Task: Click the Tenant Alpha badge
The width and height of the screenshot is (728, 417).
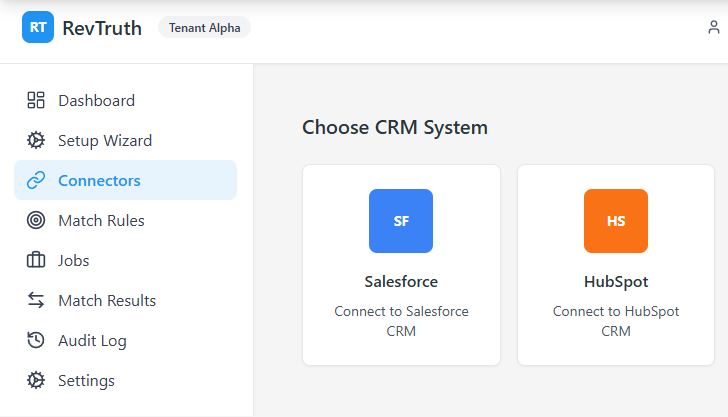Action: pyautogui.click(x=204, y=28)
